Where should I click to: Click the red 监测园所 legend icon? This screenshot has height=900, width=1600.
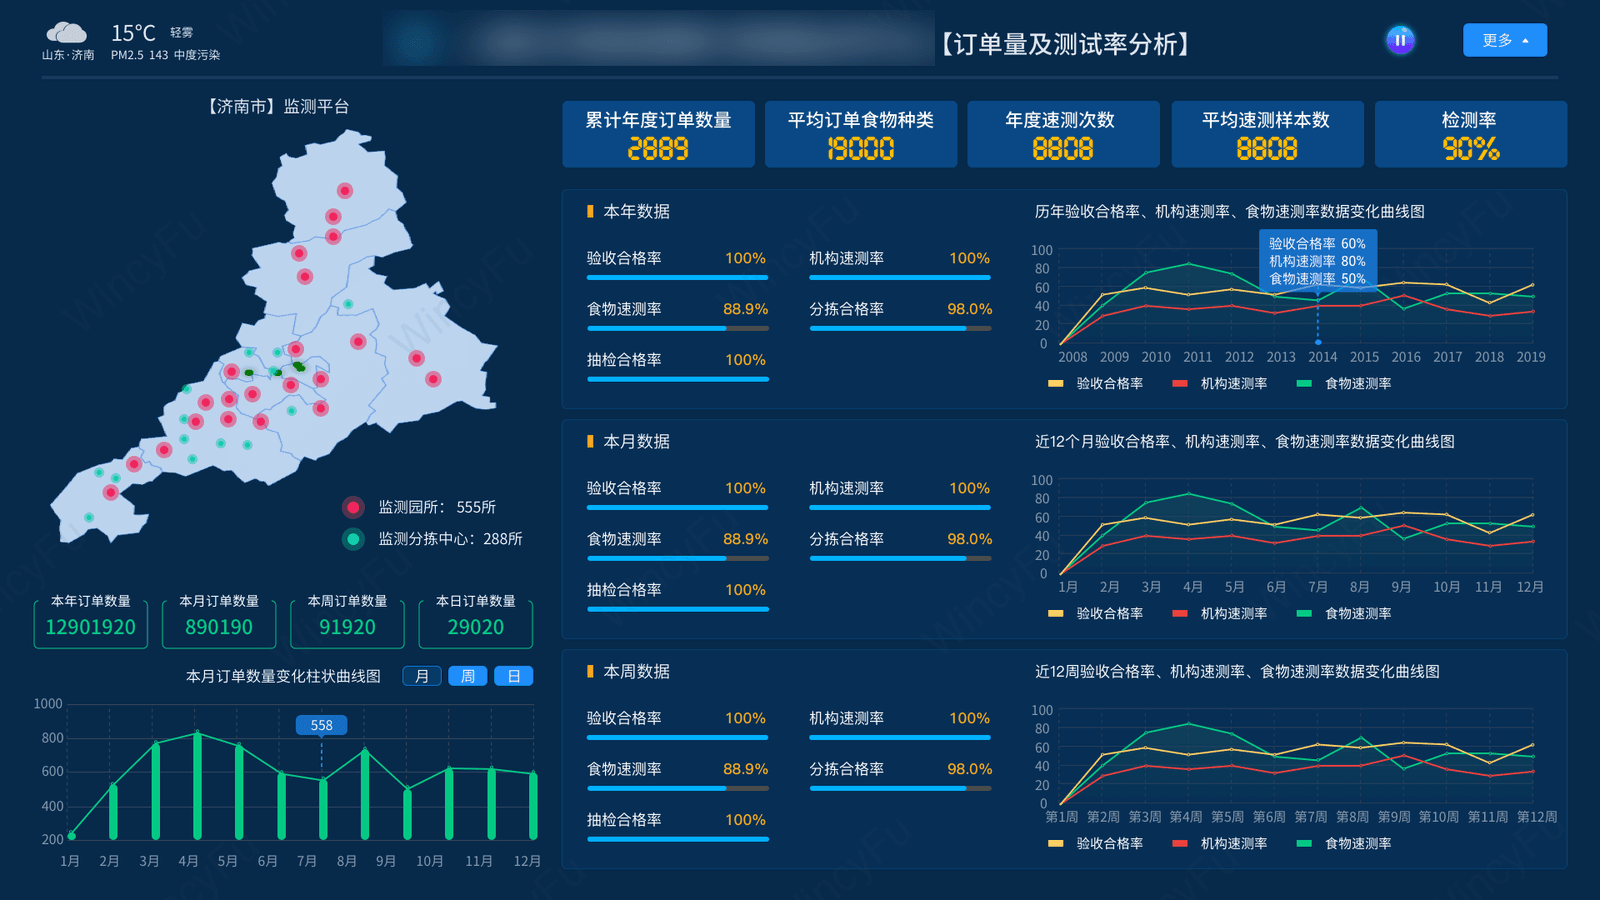[353, 507]
